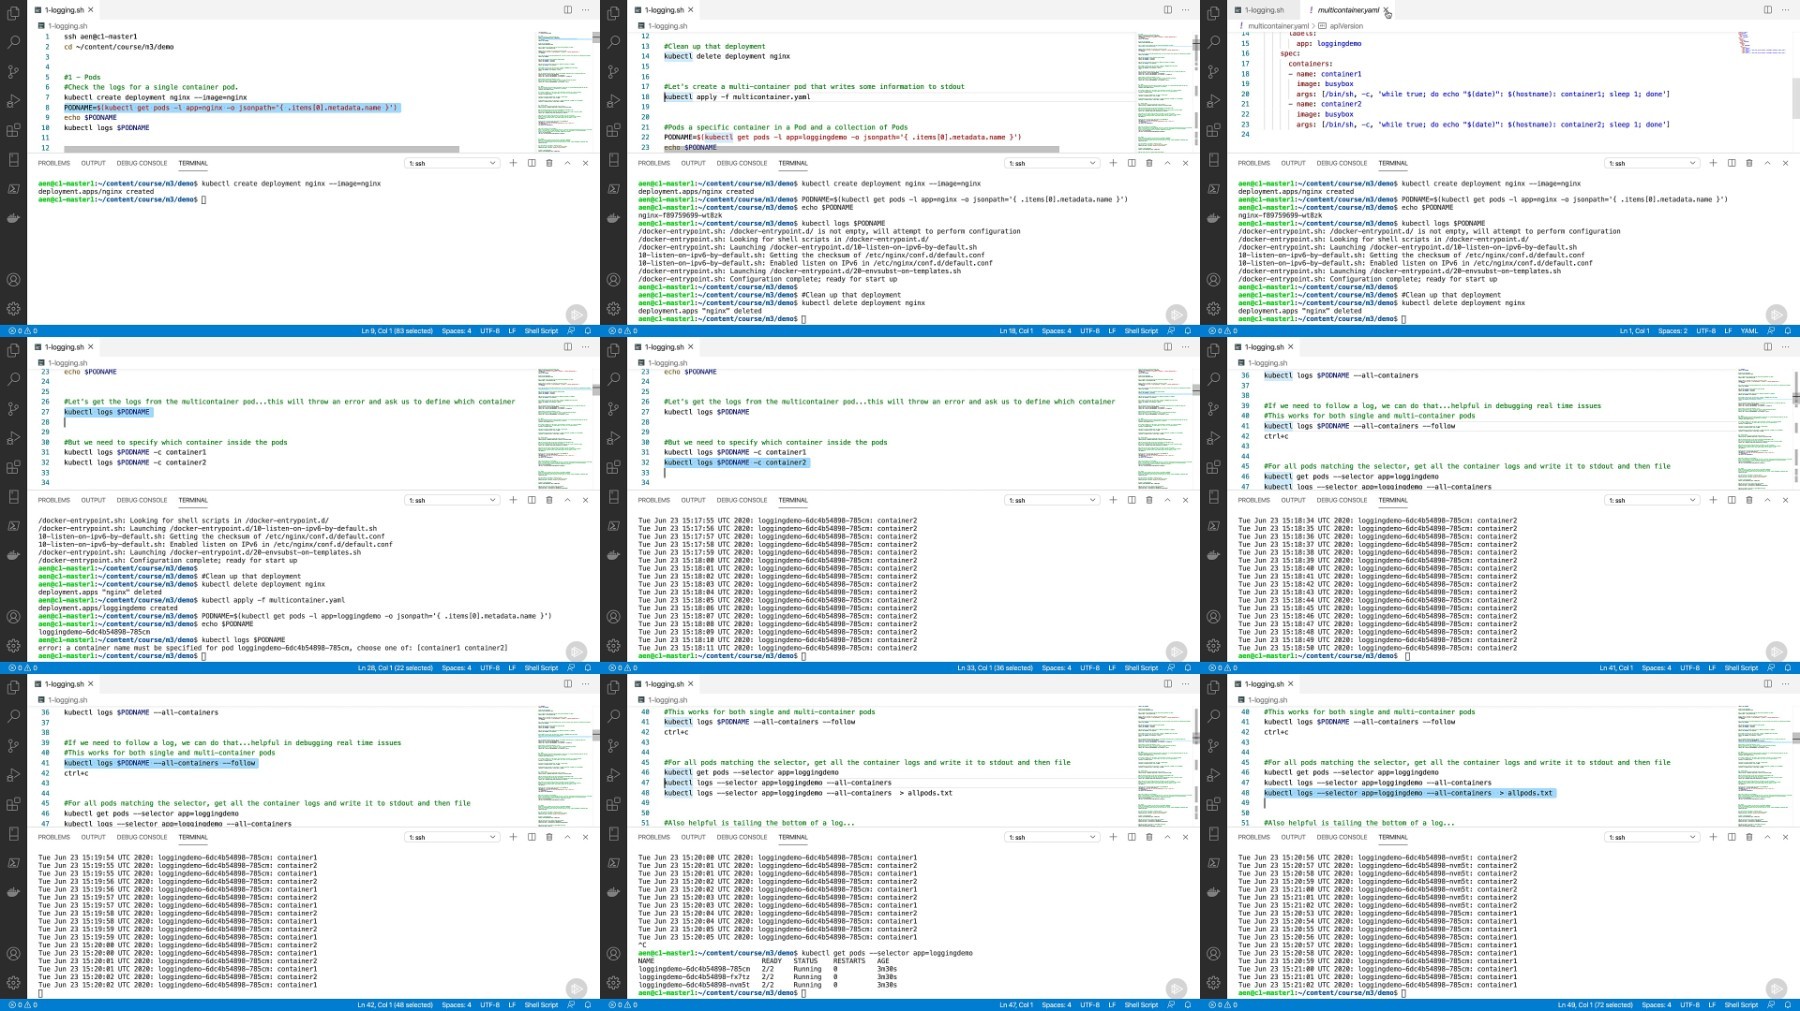Open Docker view in the multicontainer.yaml window

point(1213,218)
